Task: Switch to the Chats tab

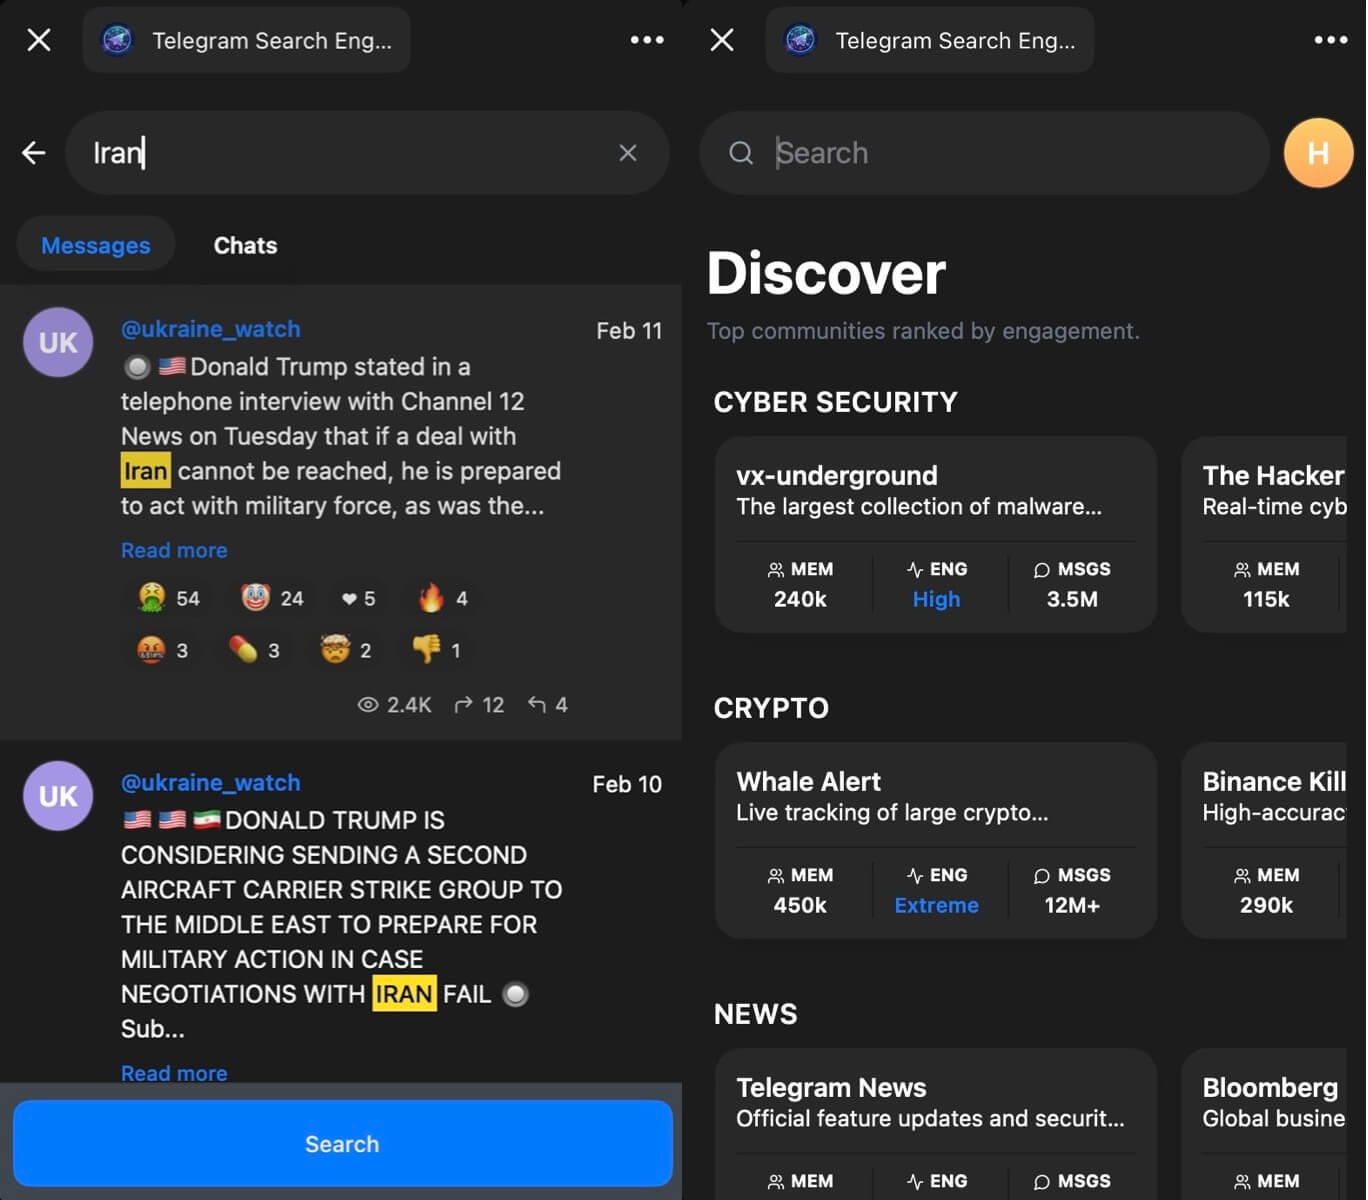Action: (x=245, y=246)
